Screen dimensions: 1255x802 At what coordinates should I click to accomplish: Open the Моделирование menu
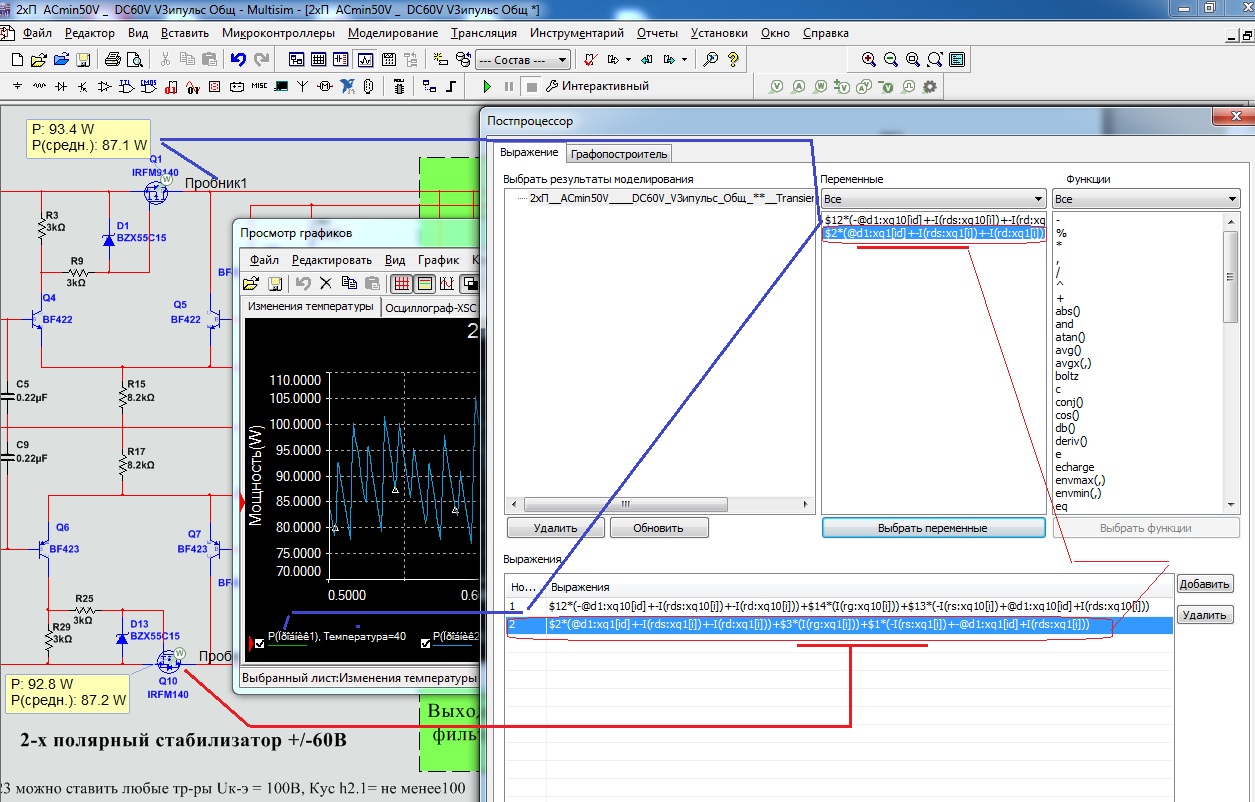393,33
